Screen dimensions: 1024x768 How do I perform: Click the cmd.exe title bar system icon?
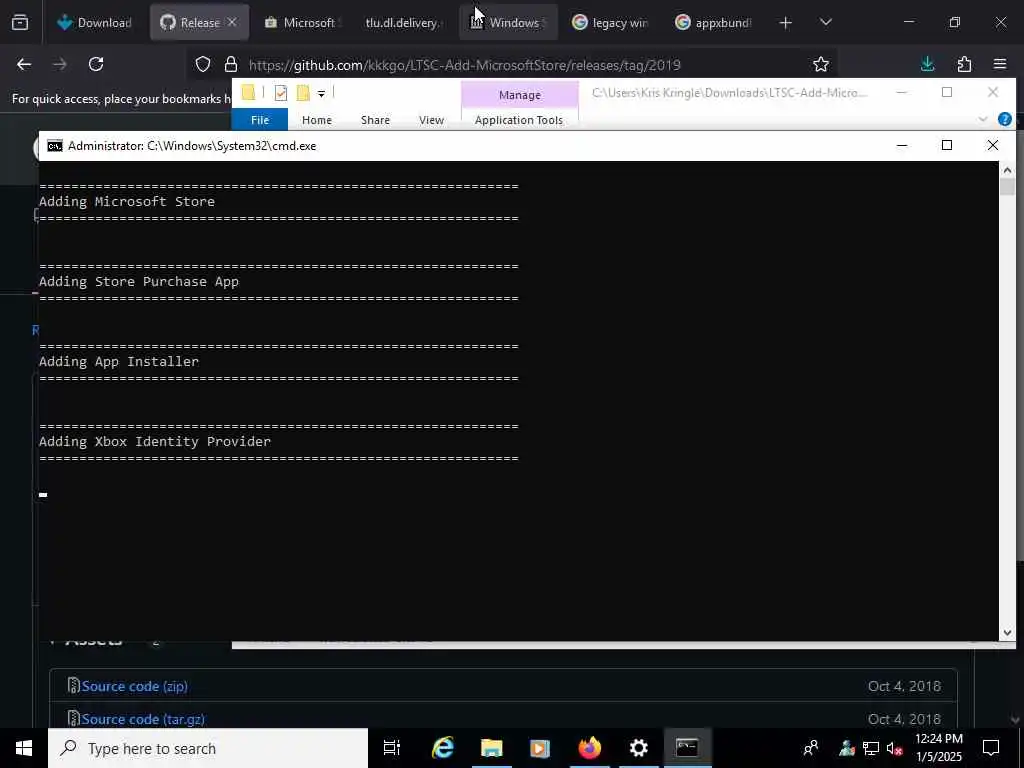(x=55, y=146)
